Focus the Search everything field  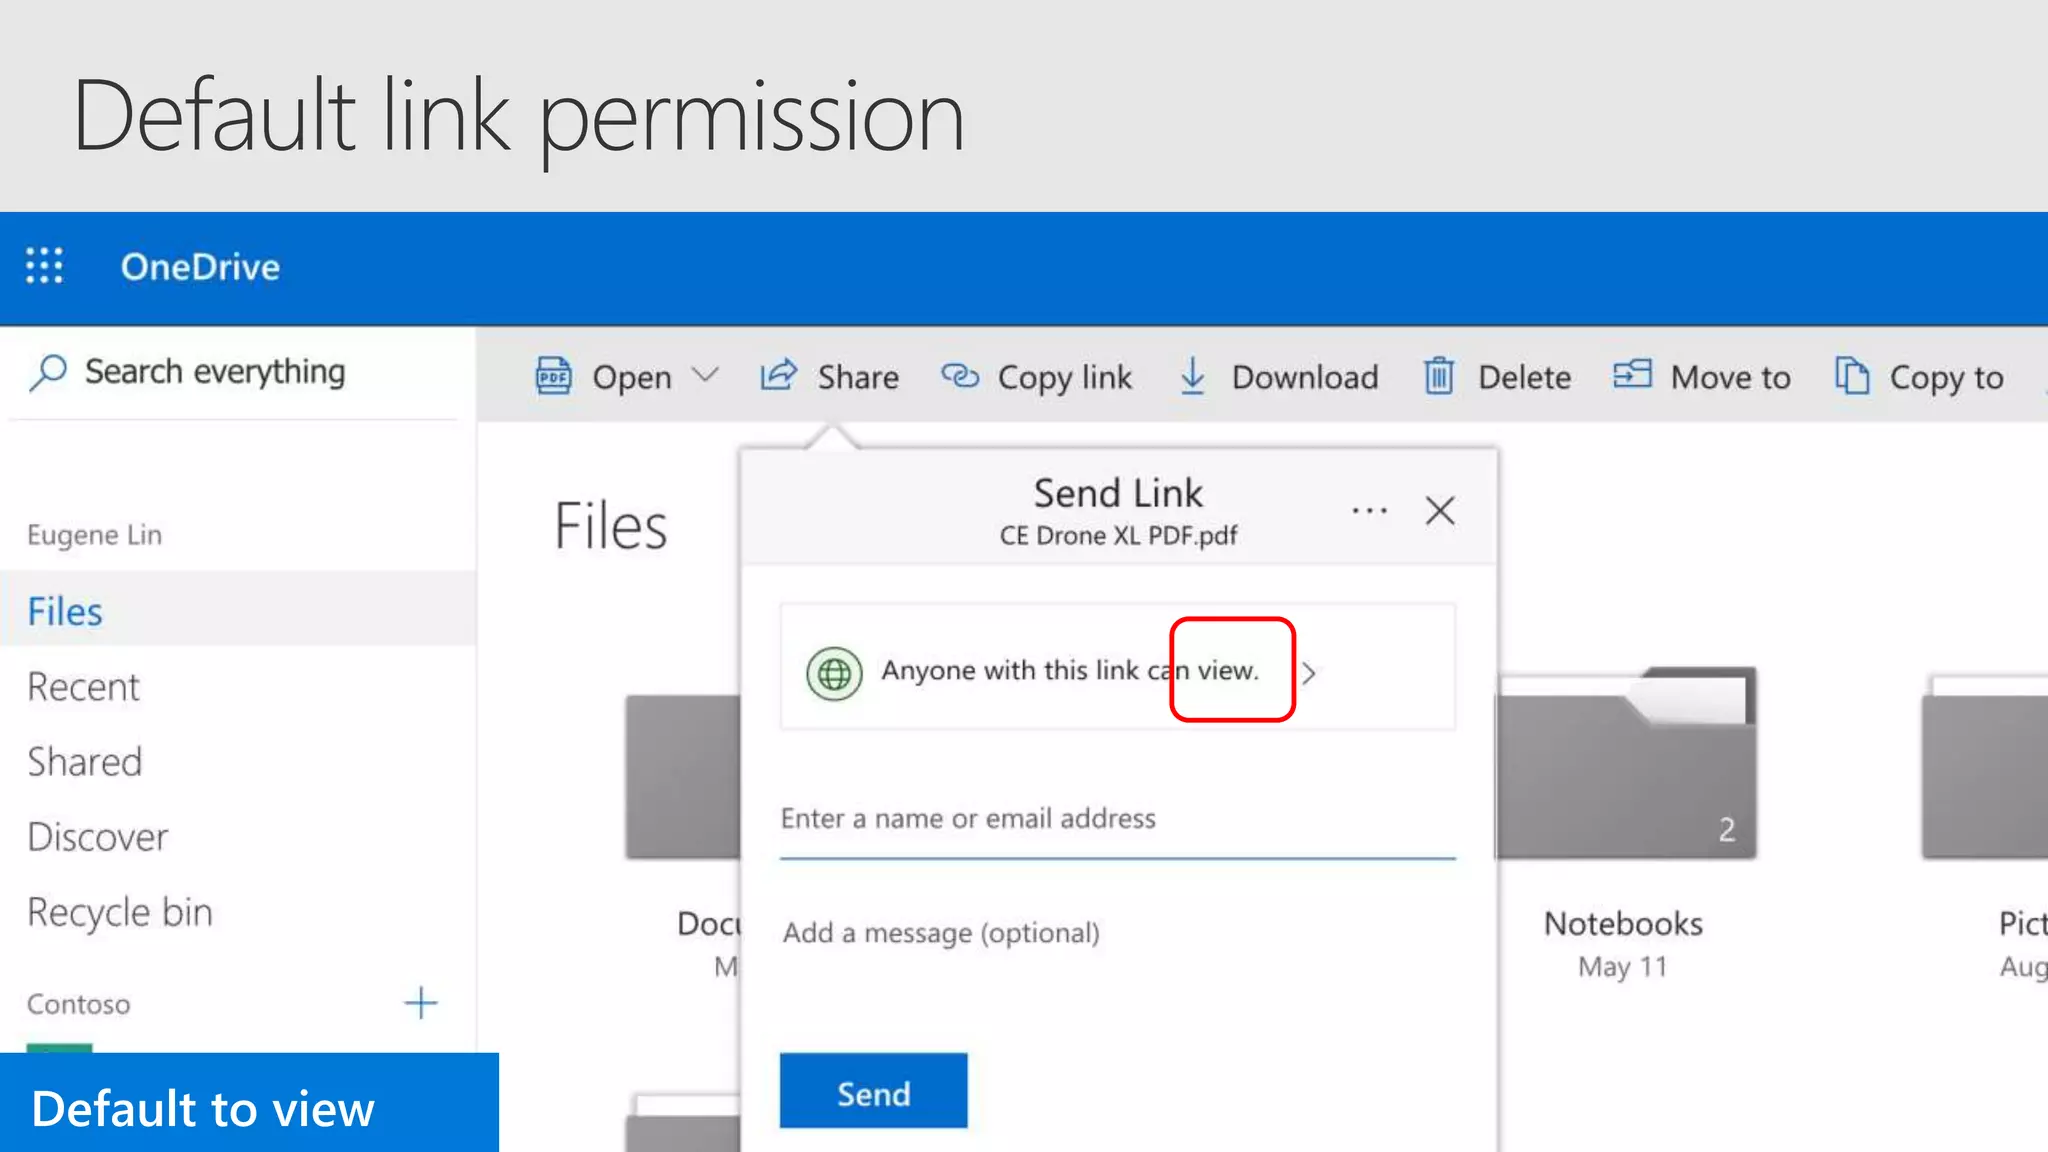pyautogui.click(x=232, y=372)
